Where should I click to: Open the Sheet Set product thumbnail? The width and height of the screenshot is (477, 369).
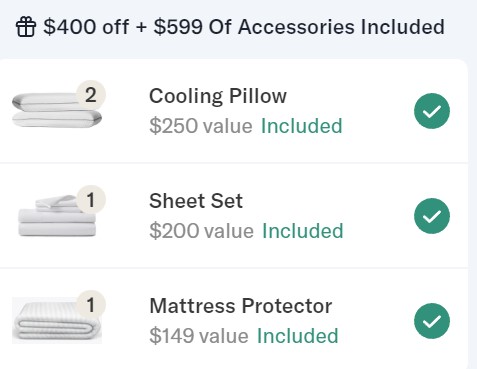pyautogui.click(x=57, y=216)
